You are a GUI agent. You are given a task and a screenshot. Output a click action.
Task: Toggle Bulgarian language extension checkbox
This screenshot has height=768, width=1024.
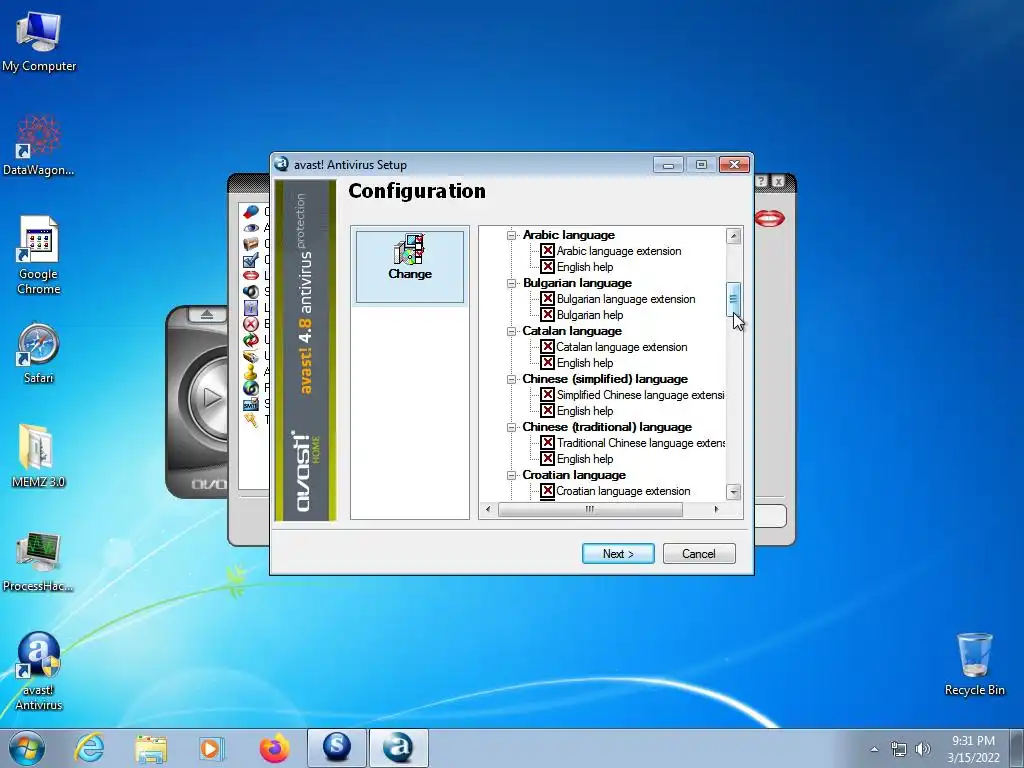coord(547,298)
